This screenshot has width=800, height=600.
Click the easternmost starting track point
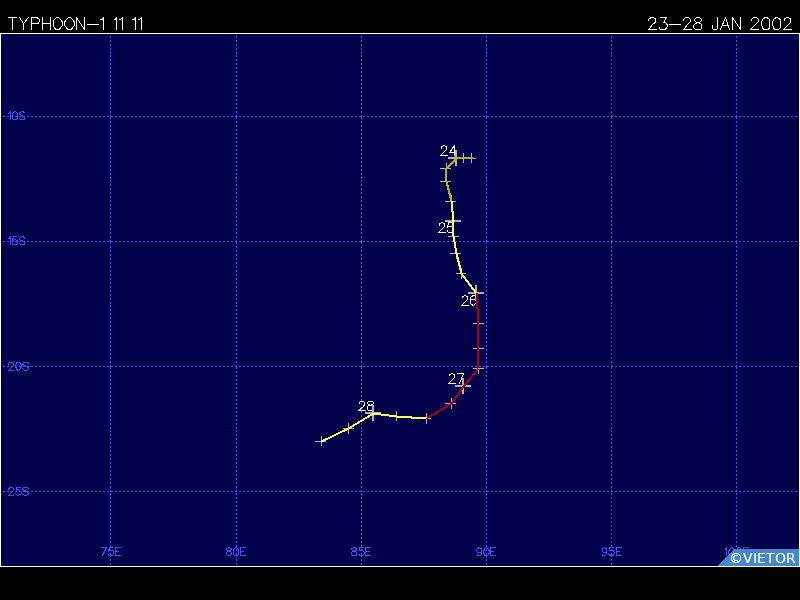pos(472,158)
